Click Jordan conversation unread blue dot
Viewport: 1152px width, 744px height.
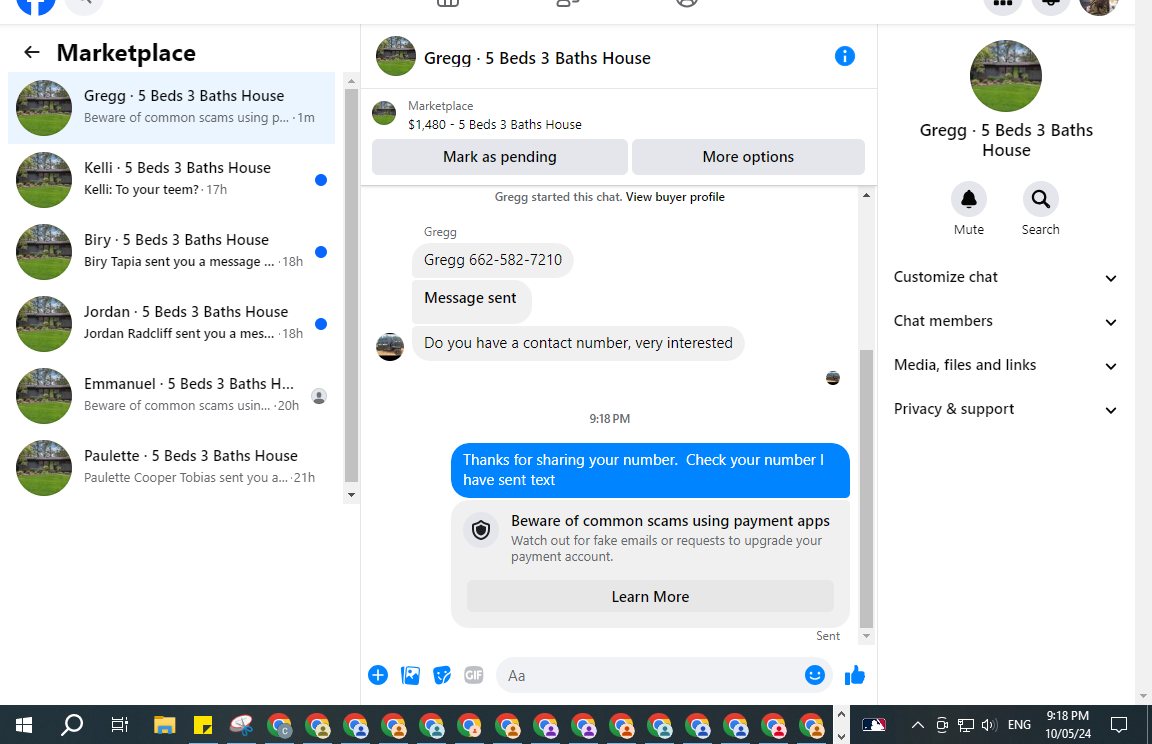click(321, 324)
